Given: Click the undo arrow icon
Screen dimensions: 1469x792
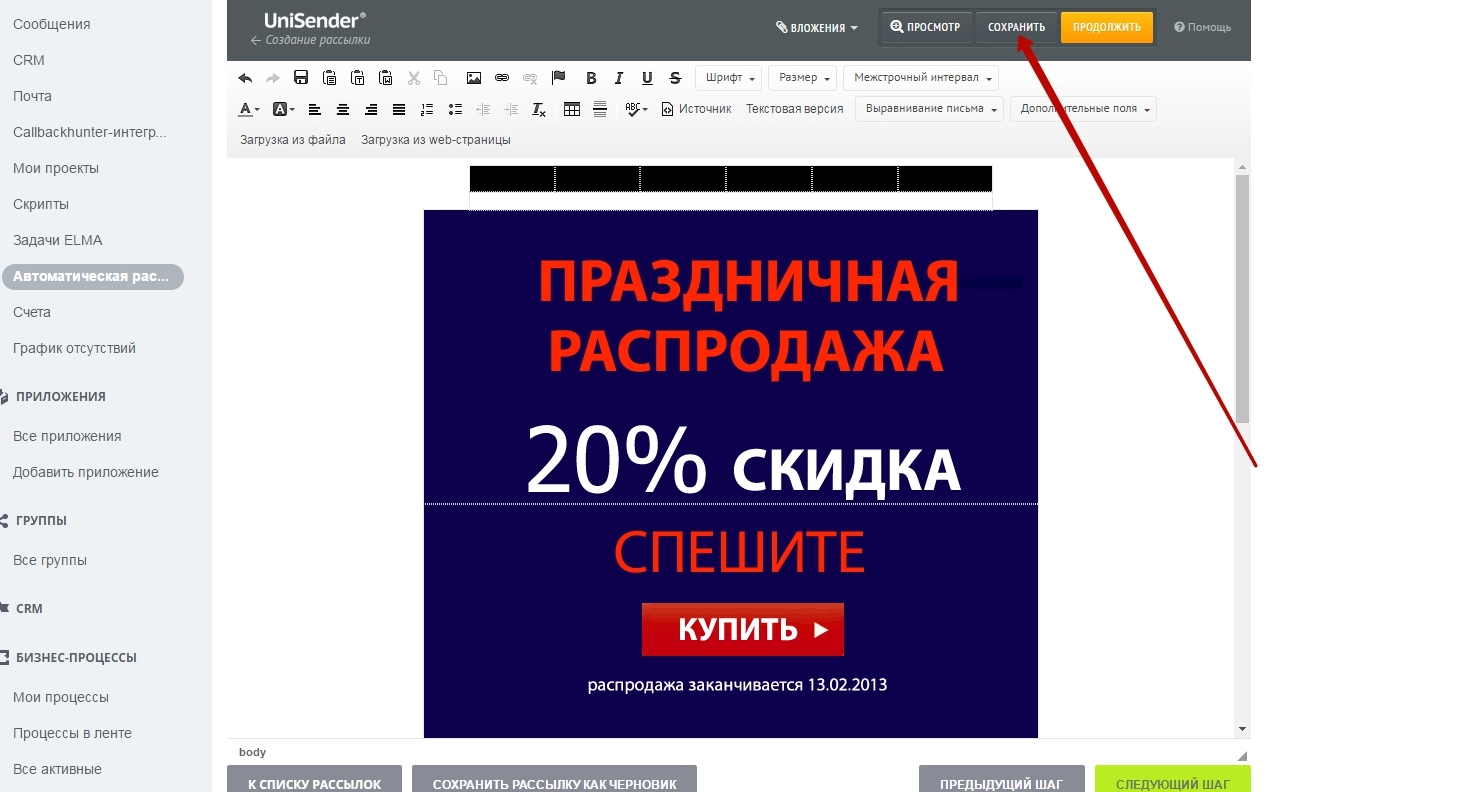Looking at the screenshot, I should point(245,78).
